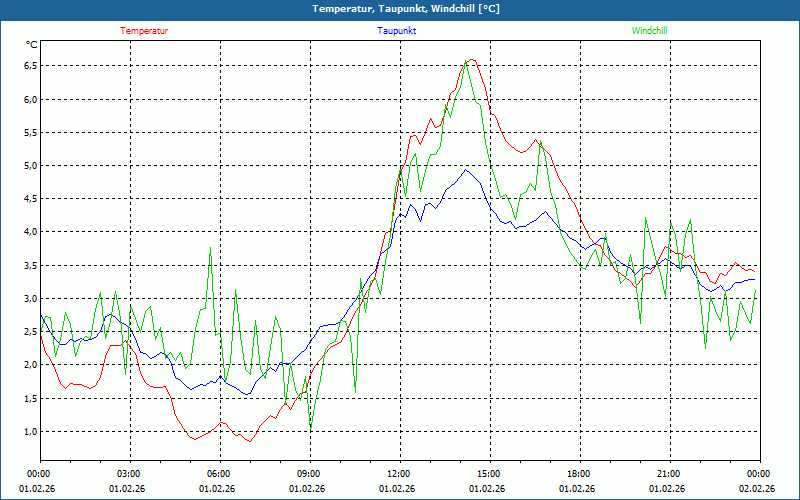Select the red Temperatur legend label
This screenshot has width=800, height=500.
pos(144,31)
